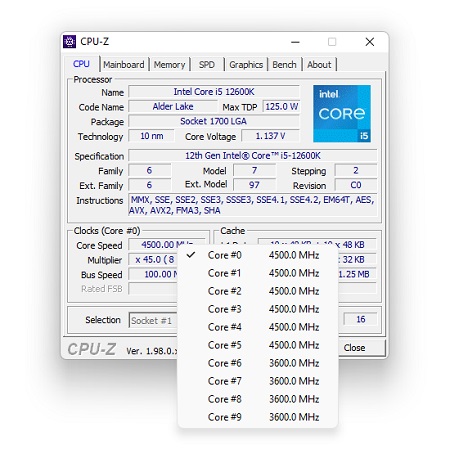Screen dimensions: 450x450
Task: Select Core #6 running at 3600.0 MHz
Action: pos(258,363)
